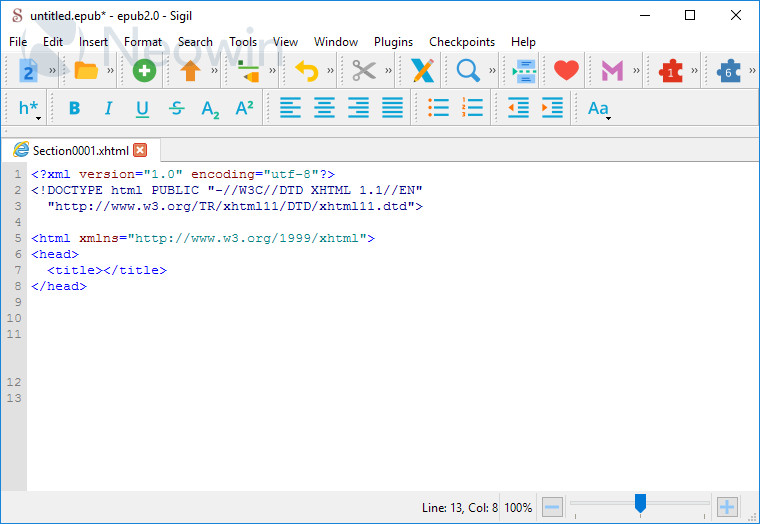Click the zoom slider handle

tap(641, 503)
